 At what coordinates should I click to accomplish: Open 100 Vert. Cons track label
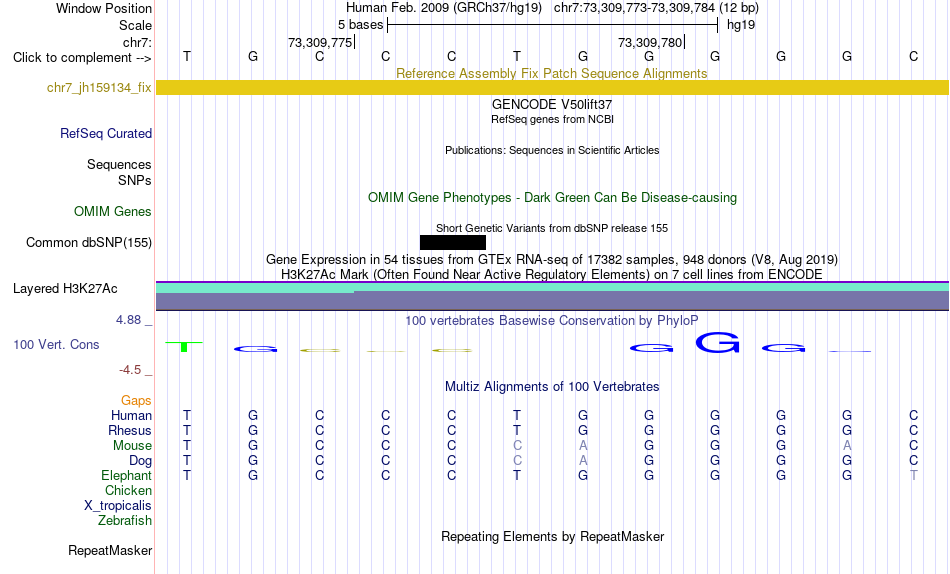[56, 344]
